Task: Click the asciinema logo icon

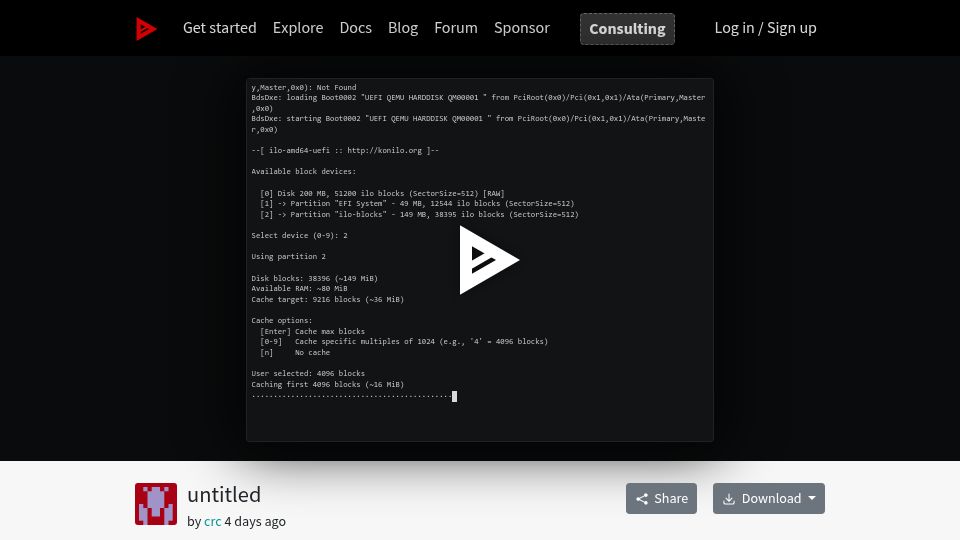Action: pyautogui.click(x=146, y=28)
